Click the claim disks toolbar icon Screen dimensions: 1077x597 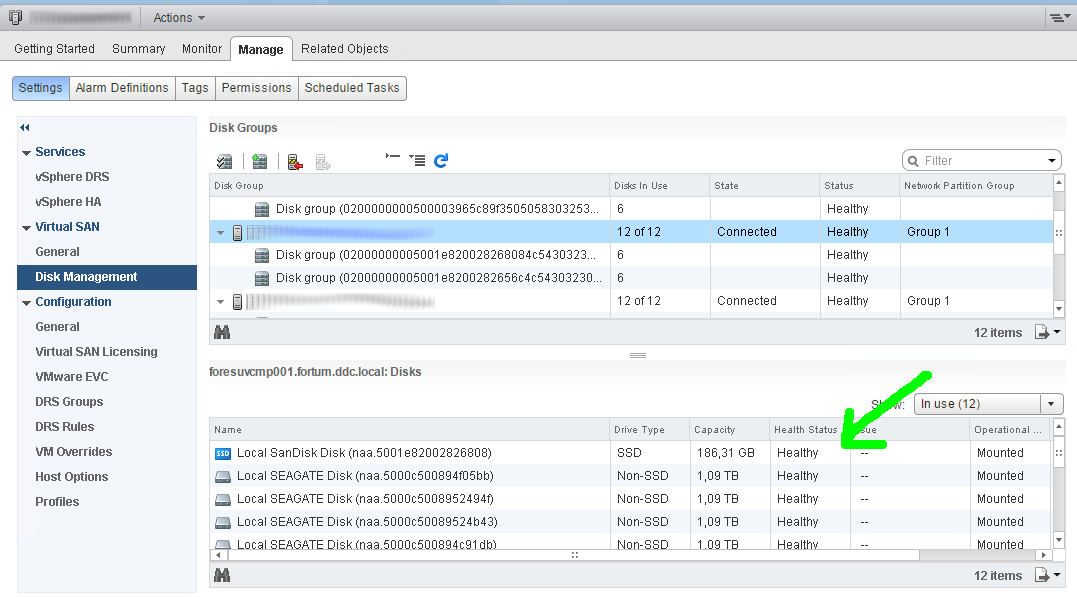(224, 161)
